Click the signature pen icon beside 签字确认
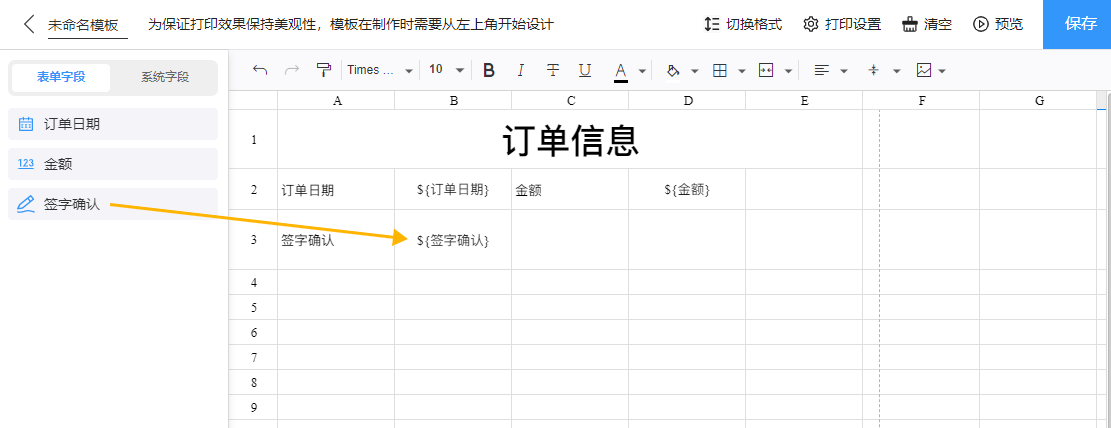 tap(26, 205)
